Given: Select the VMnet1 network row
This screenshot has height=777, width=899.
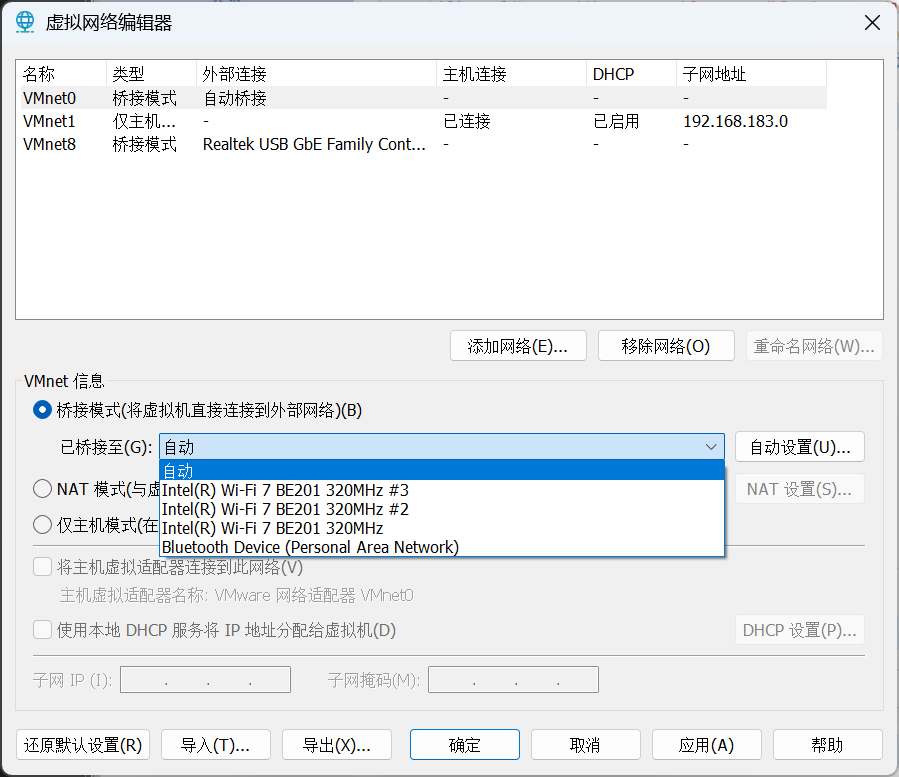Looking at the screenshot, I should click(424, 121).
